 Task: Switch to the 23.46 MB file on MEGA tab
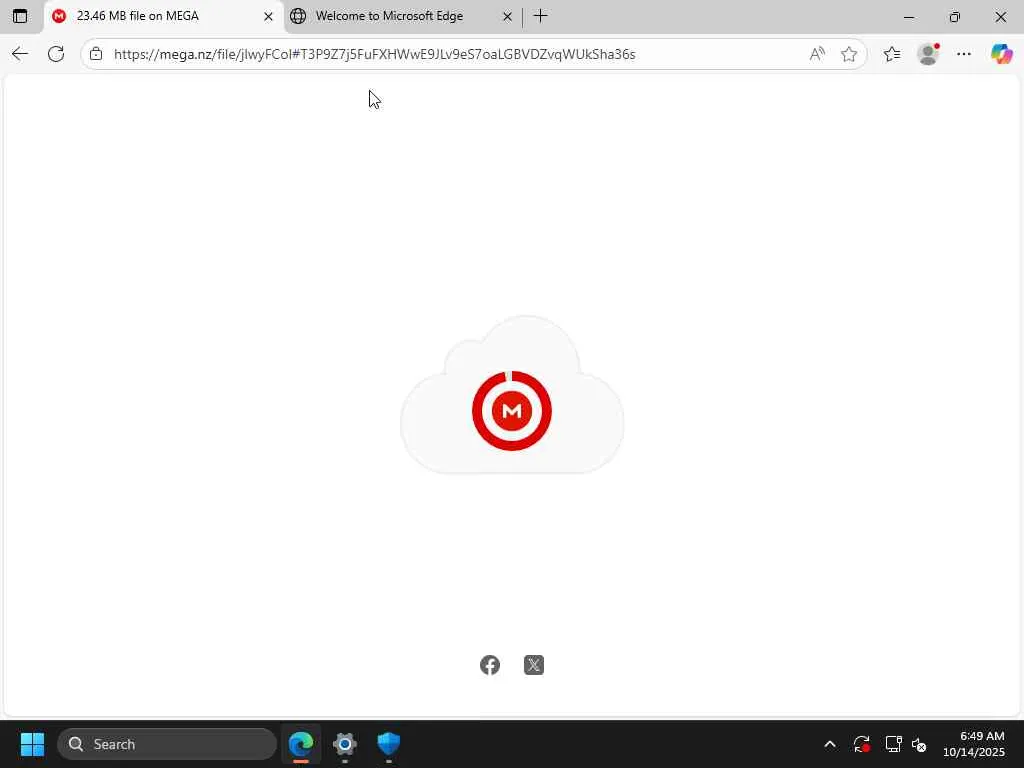click(163, 17)
